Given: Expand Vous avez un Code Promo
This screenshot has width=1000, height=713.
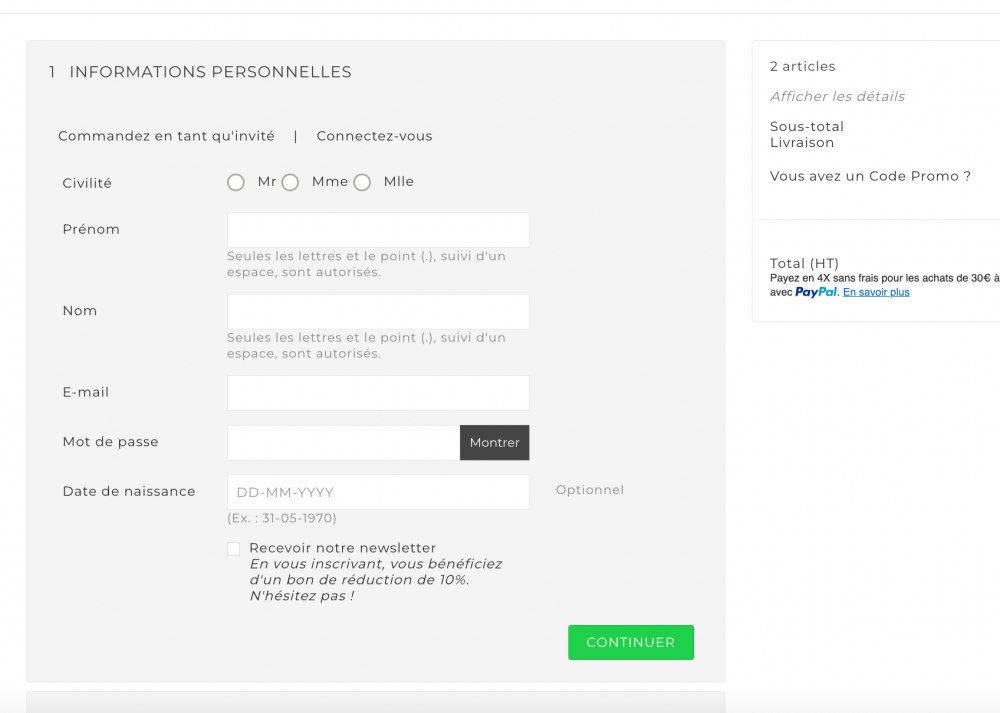Looking at the screenshot, I should tap(870, 176).
